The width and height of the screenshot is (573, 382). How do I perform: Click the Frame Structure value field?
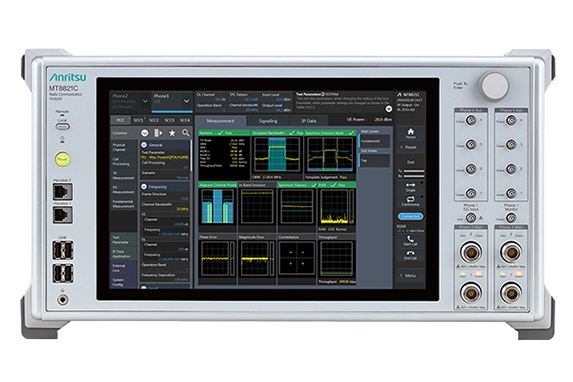[165, 196]
